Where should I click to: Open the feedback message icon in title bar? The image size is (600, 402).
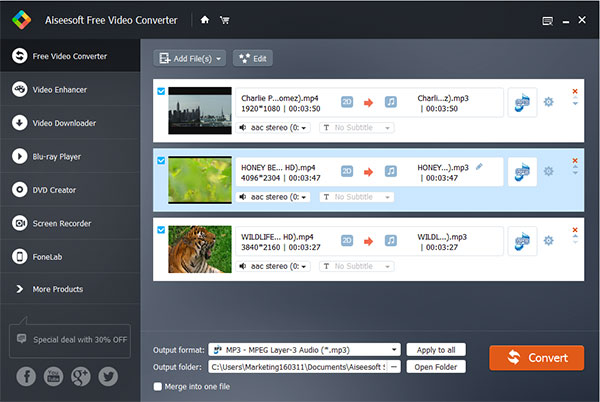coord(548,21)
